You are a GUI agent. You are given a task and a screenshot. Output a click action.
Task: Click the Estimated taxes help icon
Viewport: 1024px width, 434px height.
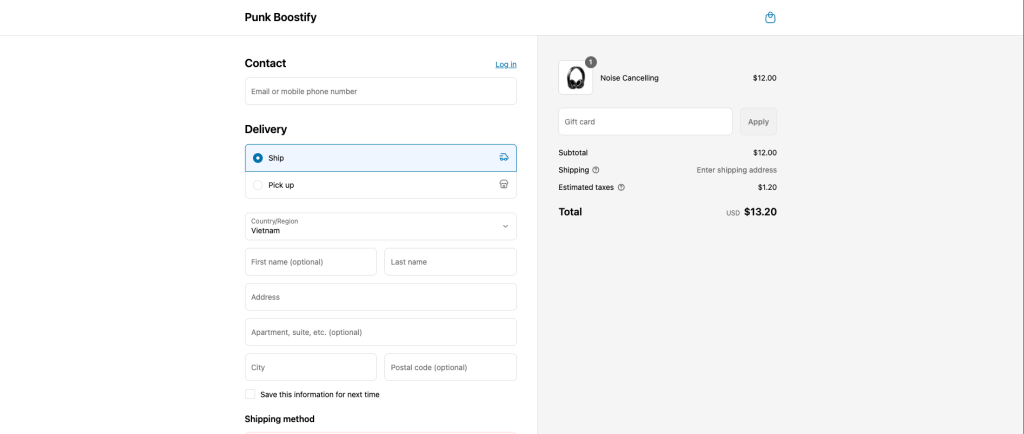(x=621, y=187)
